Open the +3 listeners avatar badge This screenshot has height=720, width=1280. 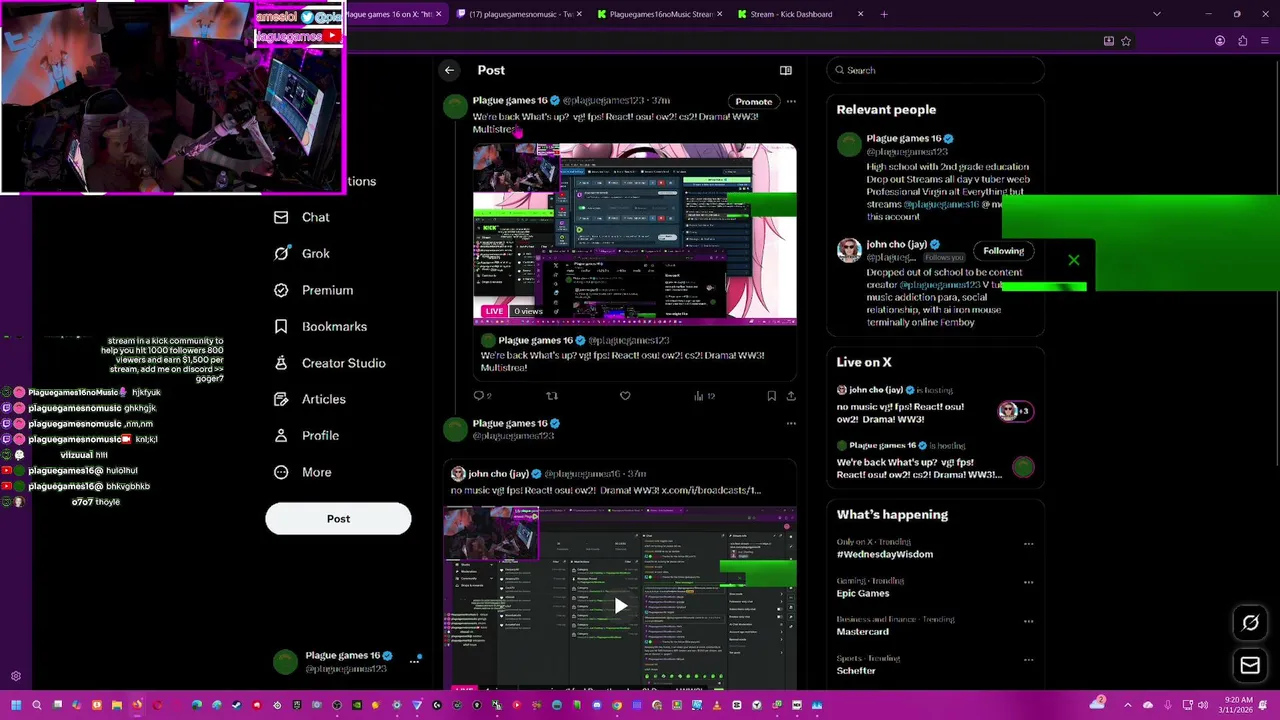tap(1015, 411)
